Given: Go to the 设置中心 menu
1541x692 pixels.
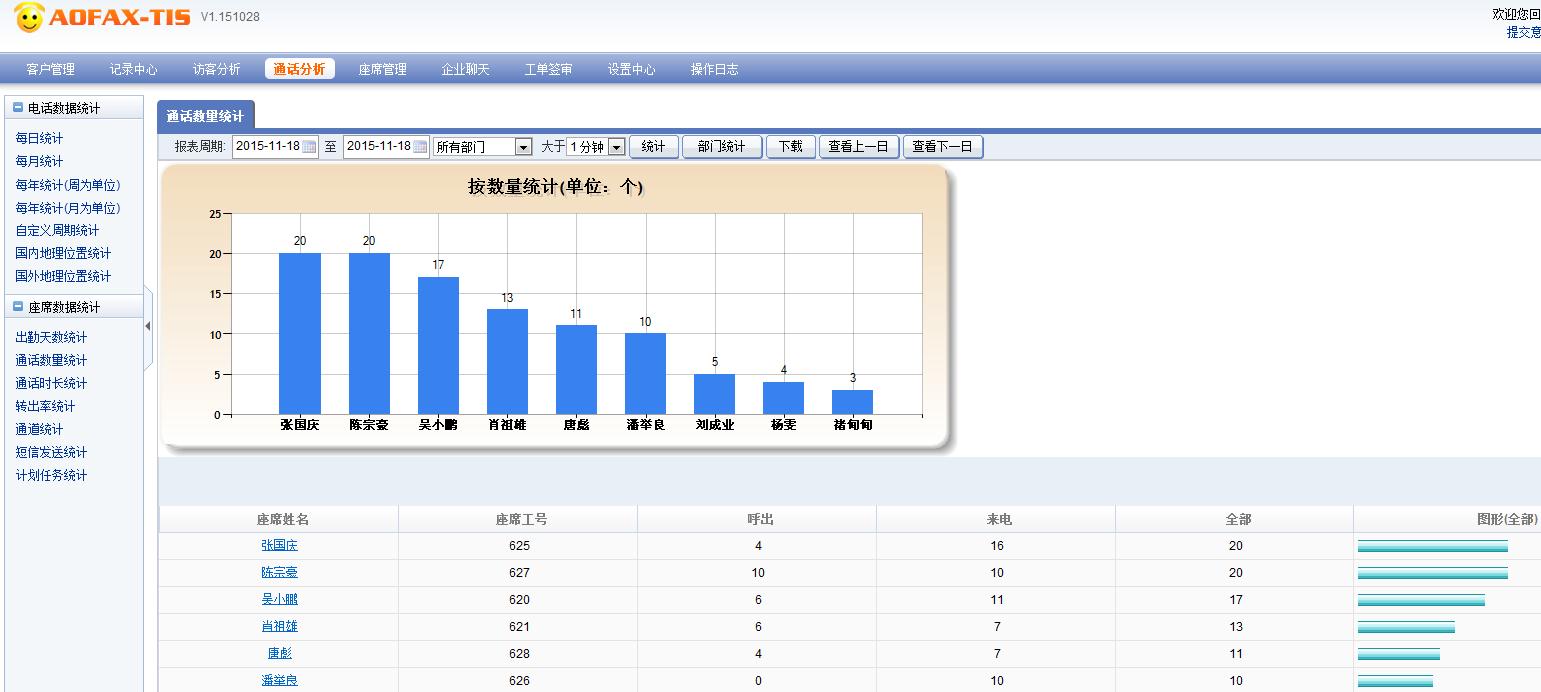Looking at the screenshot, I should tap(631, 69).
